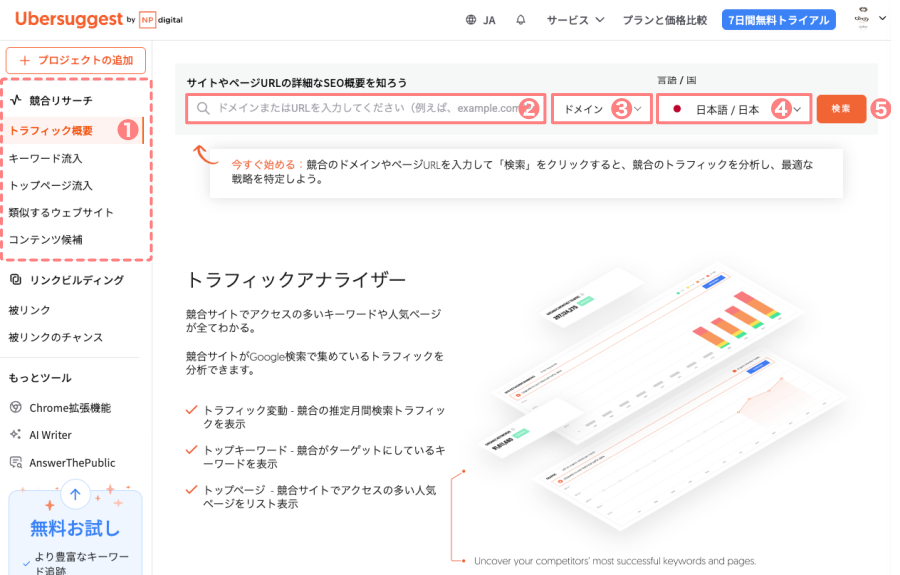Click the リンクビルディング section icon
This screenshot has width=900, height=575.
tap(16, 279)
